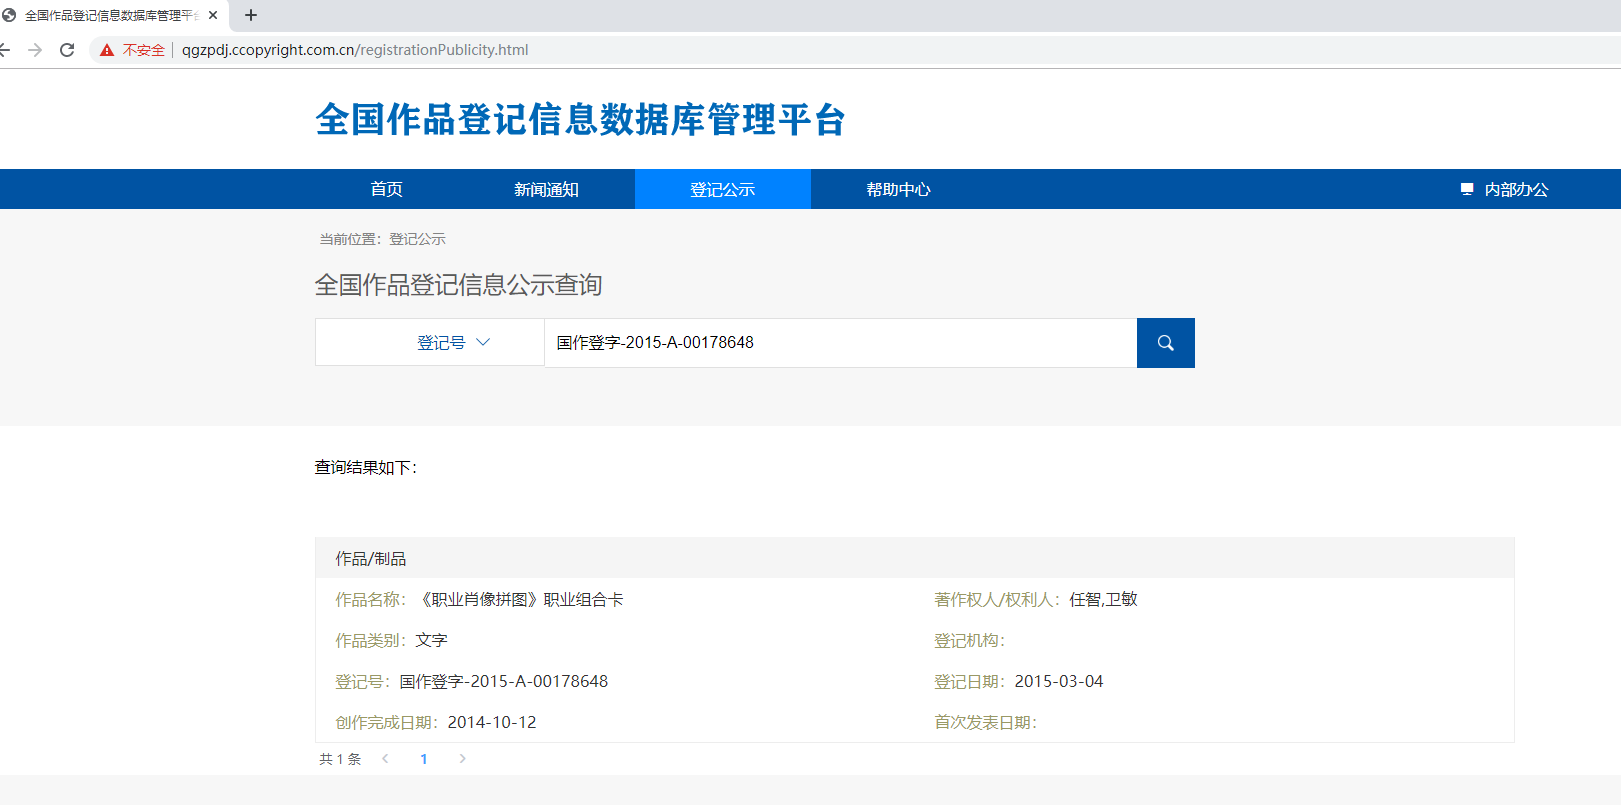Open the 帮助中心 navigation item
This screenshot has height=805, width=1621.
(x=898, y=189)
